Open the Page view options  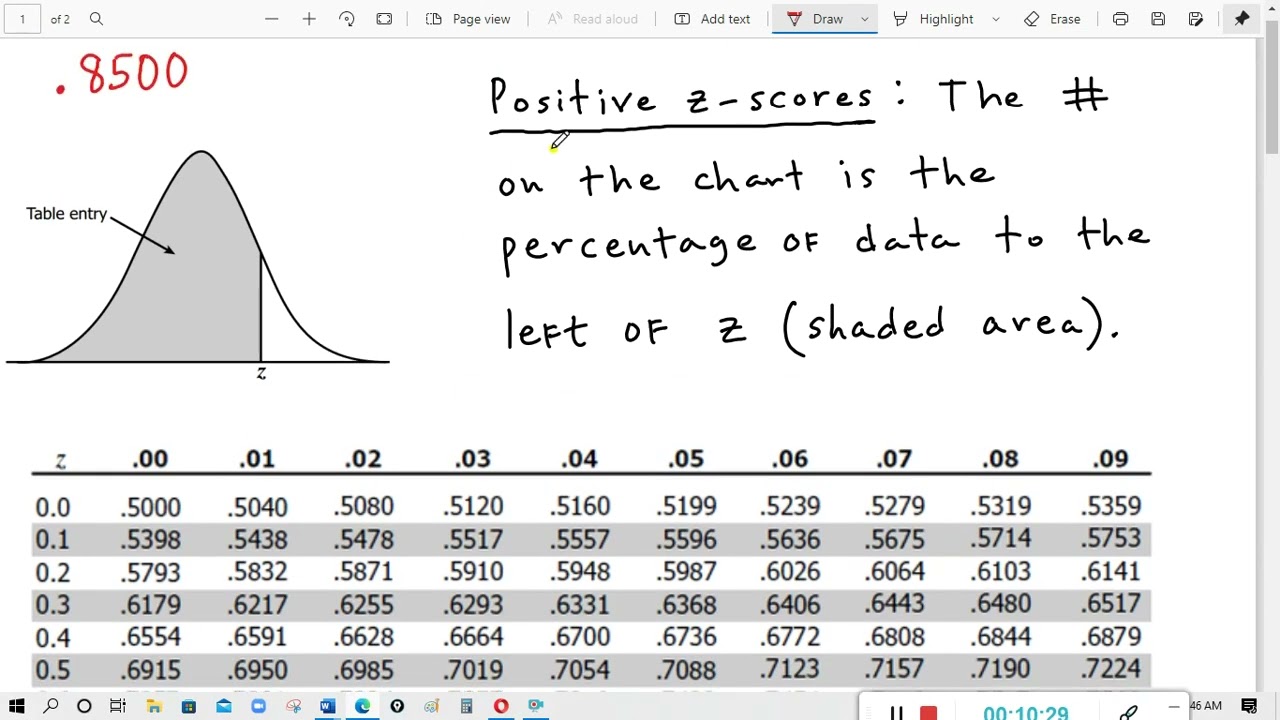[x=468, y=19]
